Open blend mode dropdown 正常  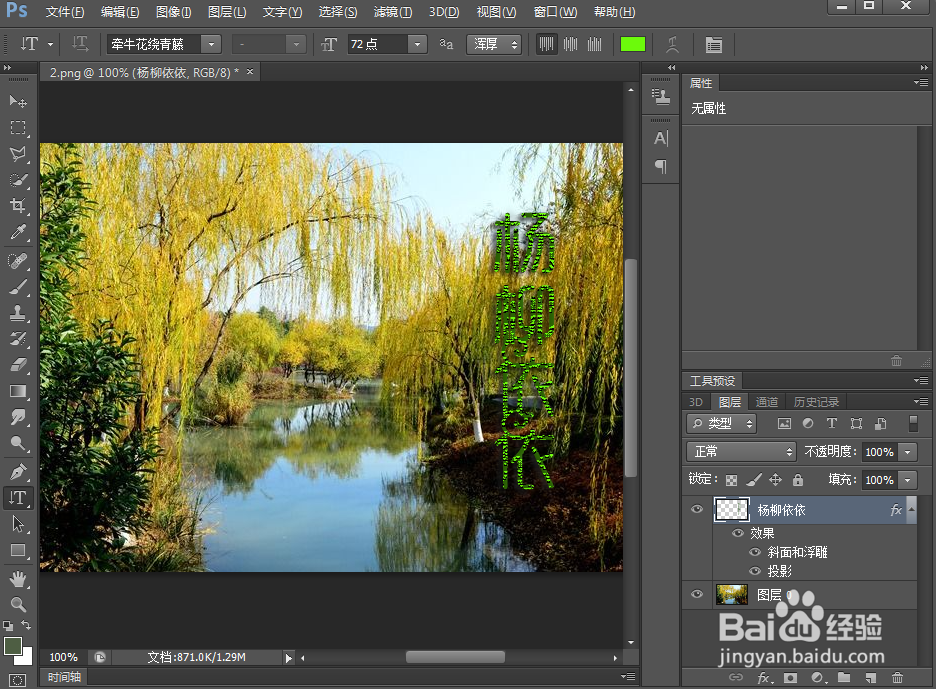coord(741,451)
